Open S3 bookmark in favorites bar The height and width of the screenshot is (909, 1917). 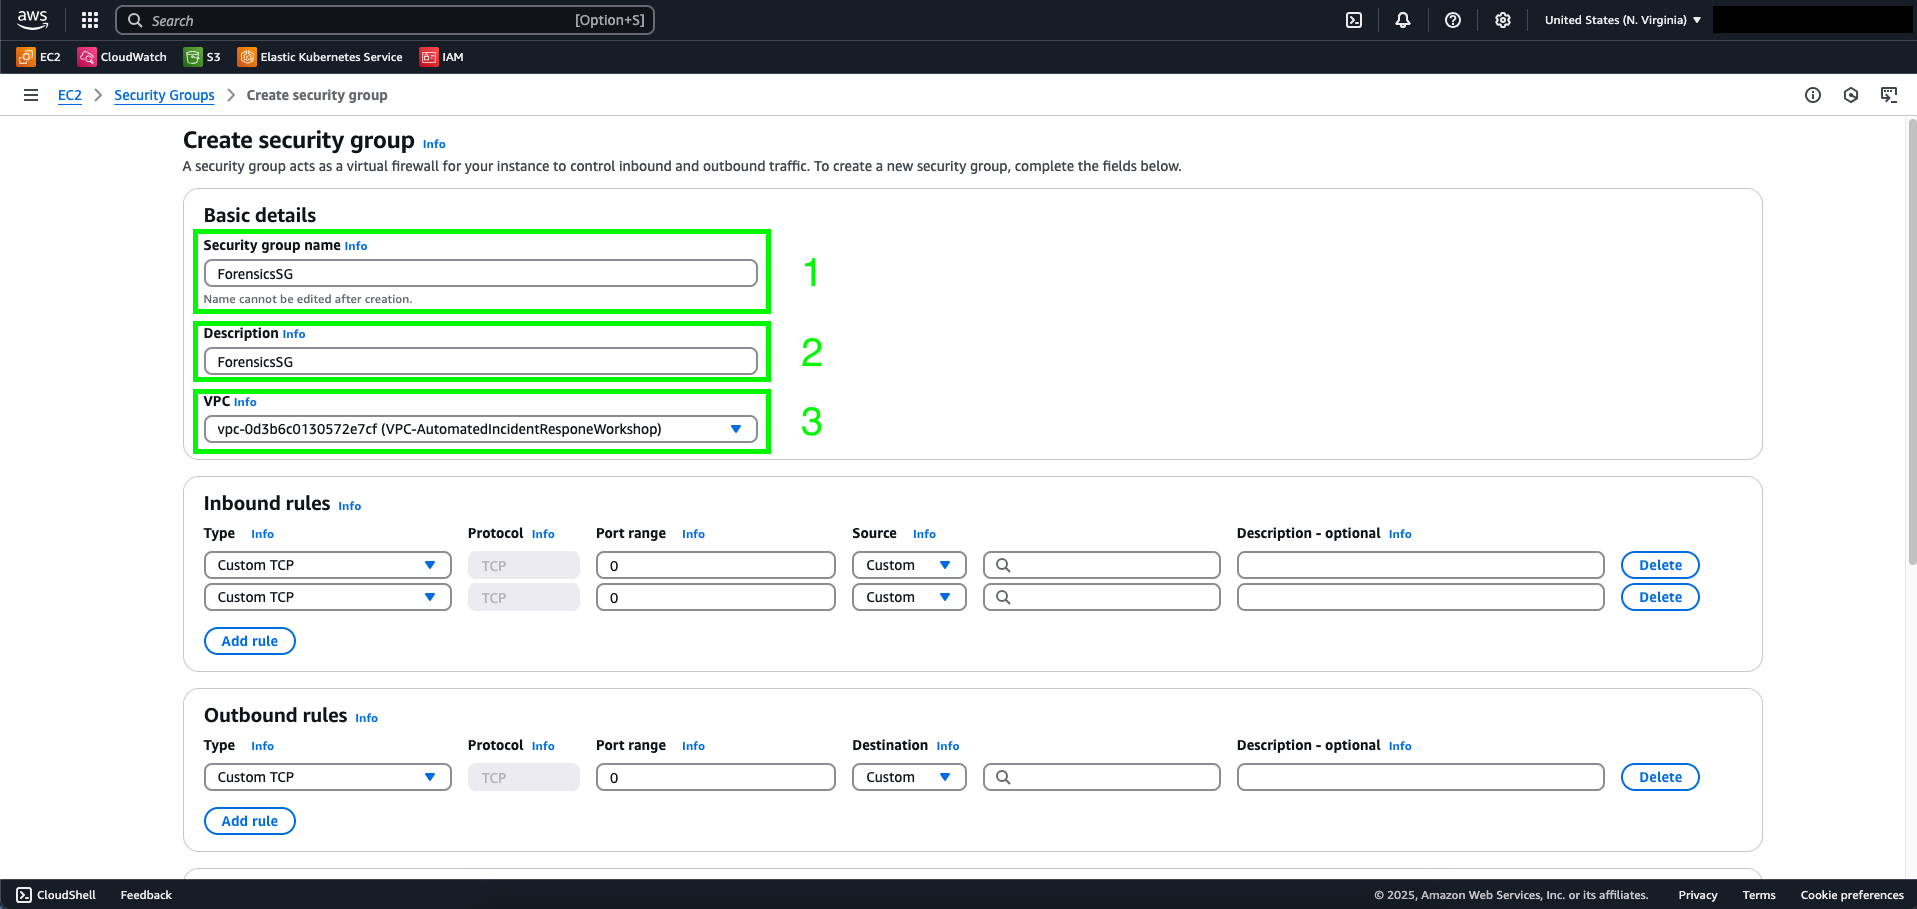pyautogui.click(x=202, y=57)
